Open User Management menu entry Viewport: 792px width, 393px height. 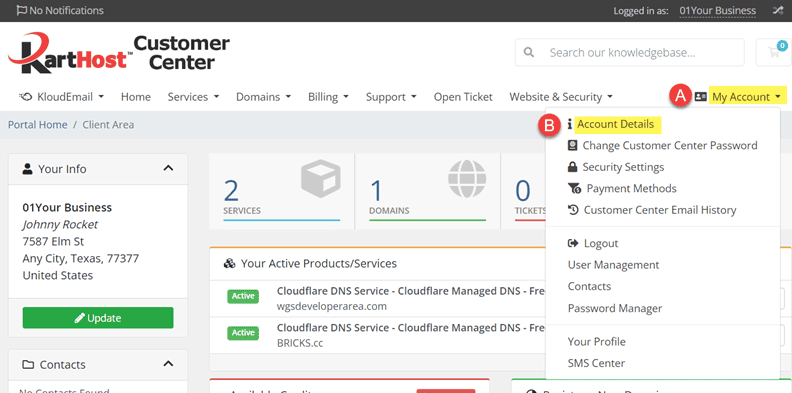point(613,265)
